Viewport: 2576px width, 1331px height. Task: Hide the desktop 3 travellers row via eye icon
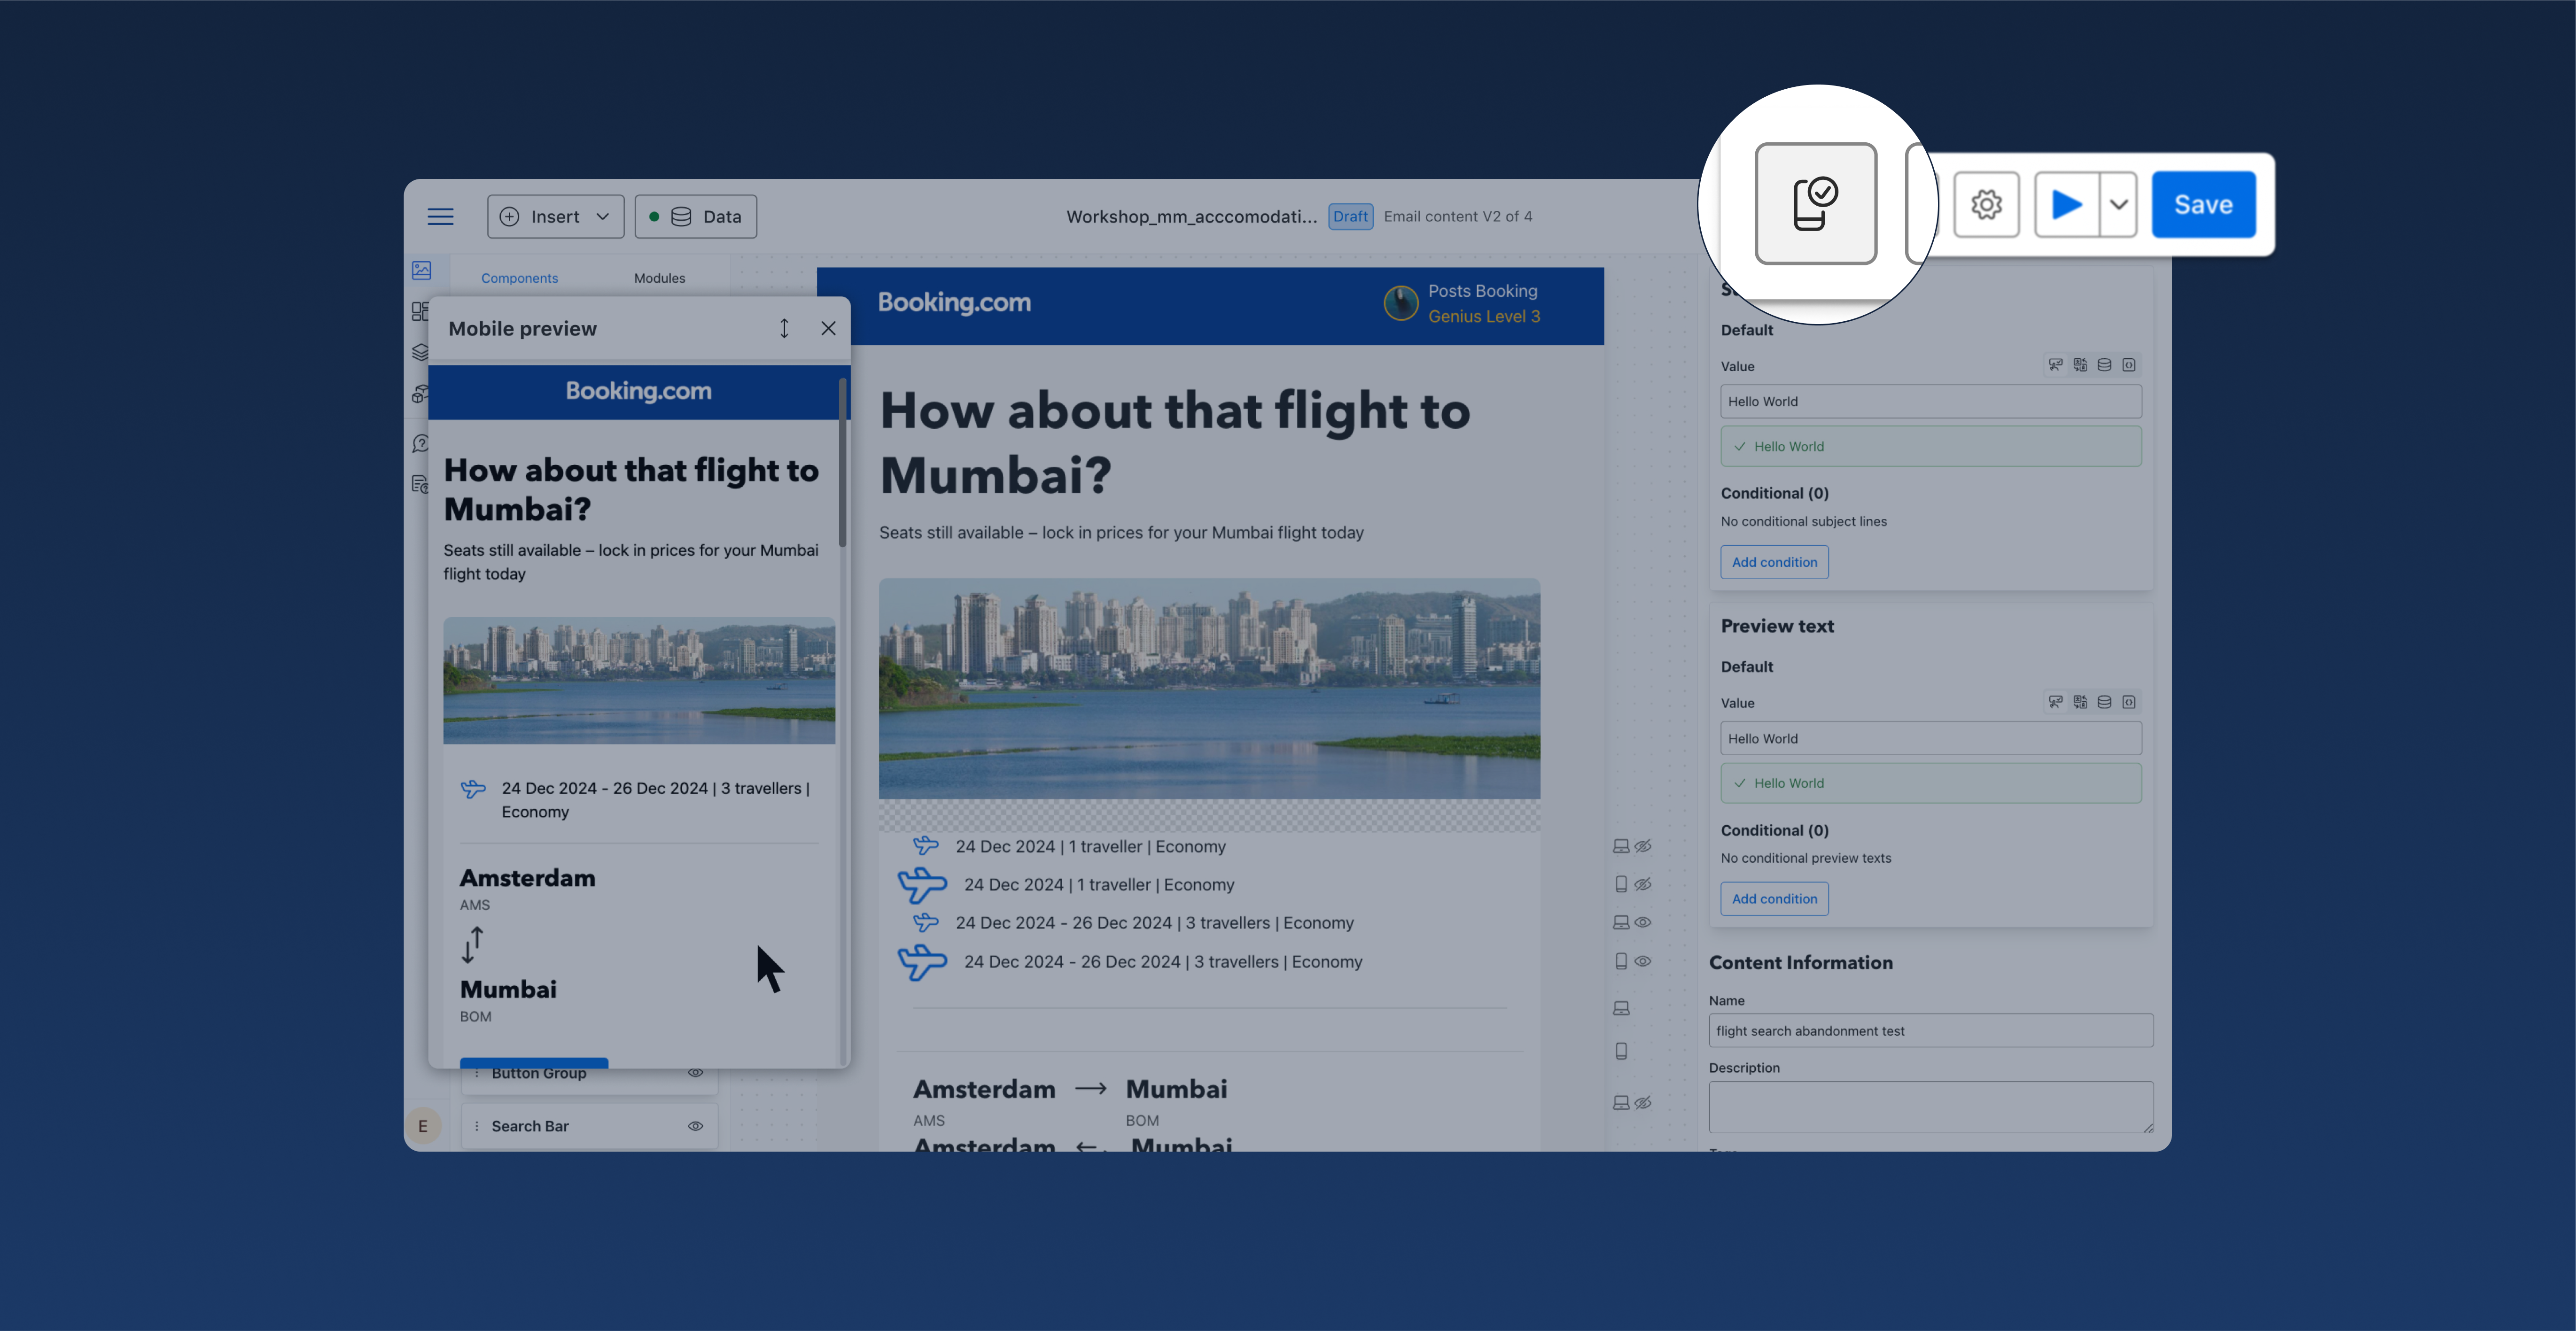pos(1642,923)
